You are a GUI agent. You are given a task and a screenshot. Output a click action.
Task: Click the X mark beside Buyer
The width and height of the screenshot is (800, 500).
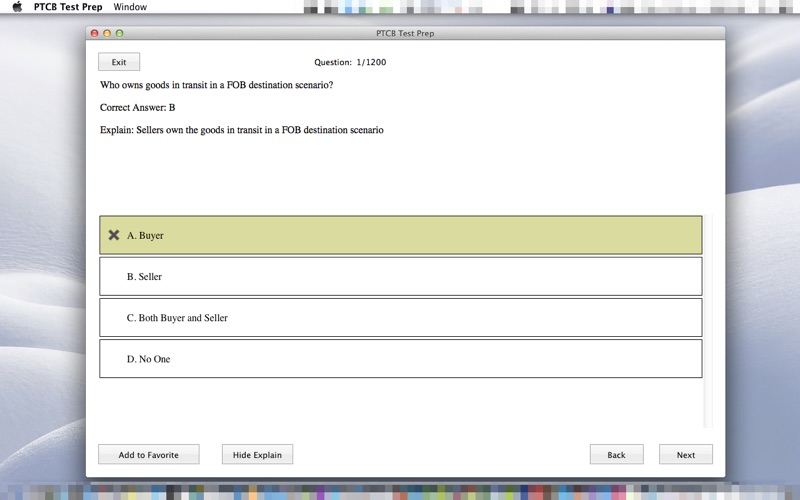(x=114, y=235)
